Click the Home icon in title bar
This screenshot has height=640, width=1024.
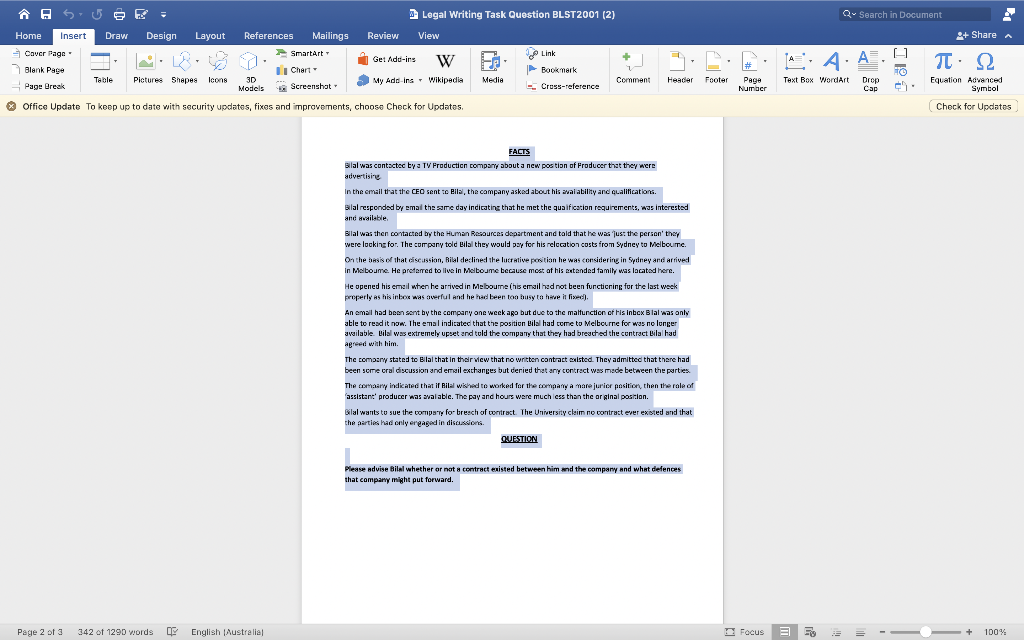24,14
